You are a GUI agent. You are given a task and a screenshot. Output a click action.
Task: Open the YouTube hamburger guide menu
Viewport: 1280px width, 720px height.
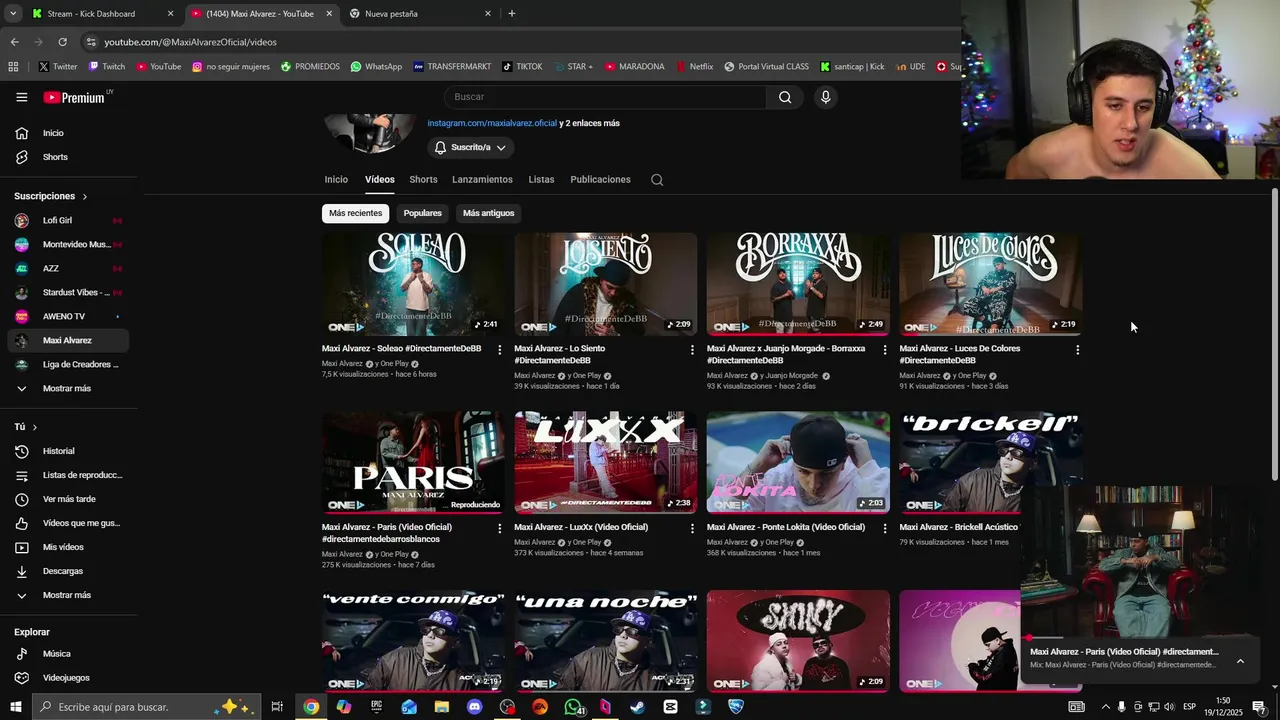coord(21,97)
